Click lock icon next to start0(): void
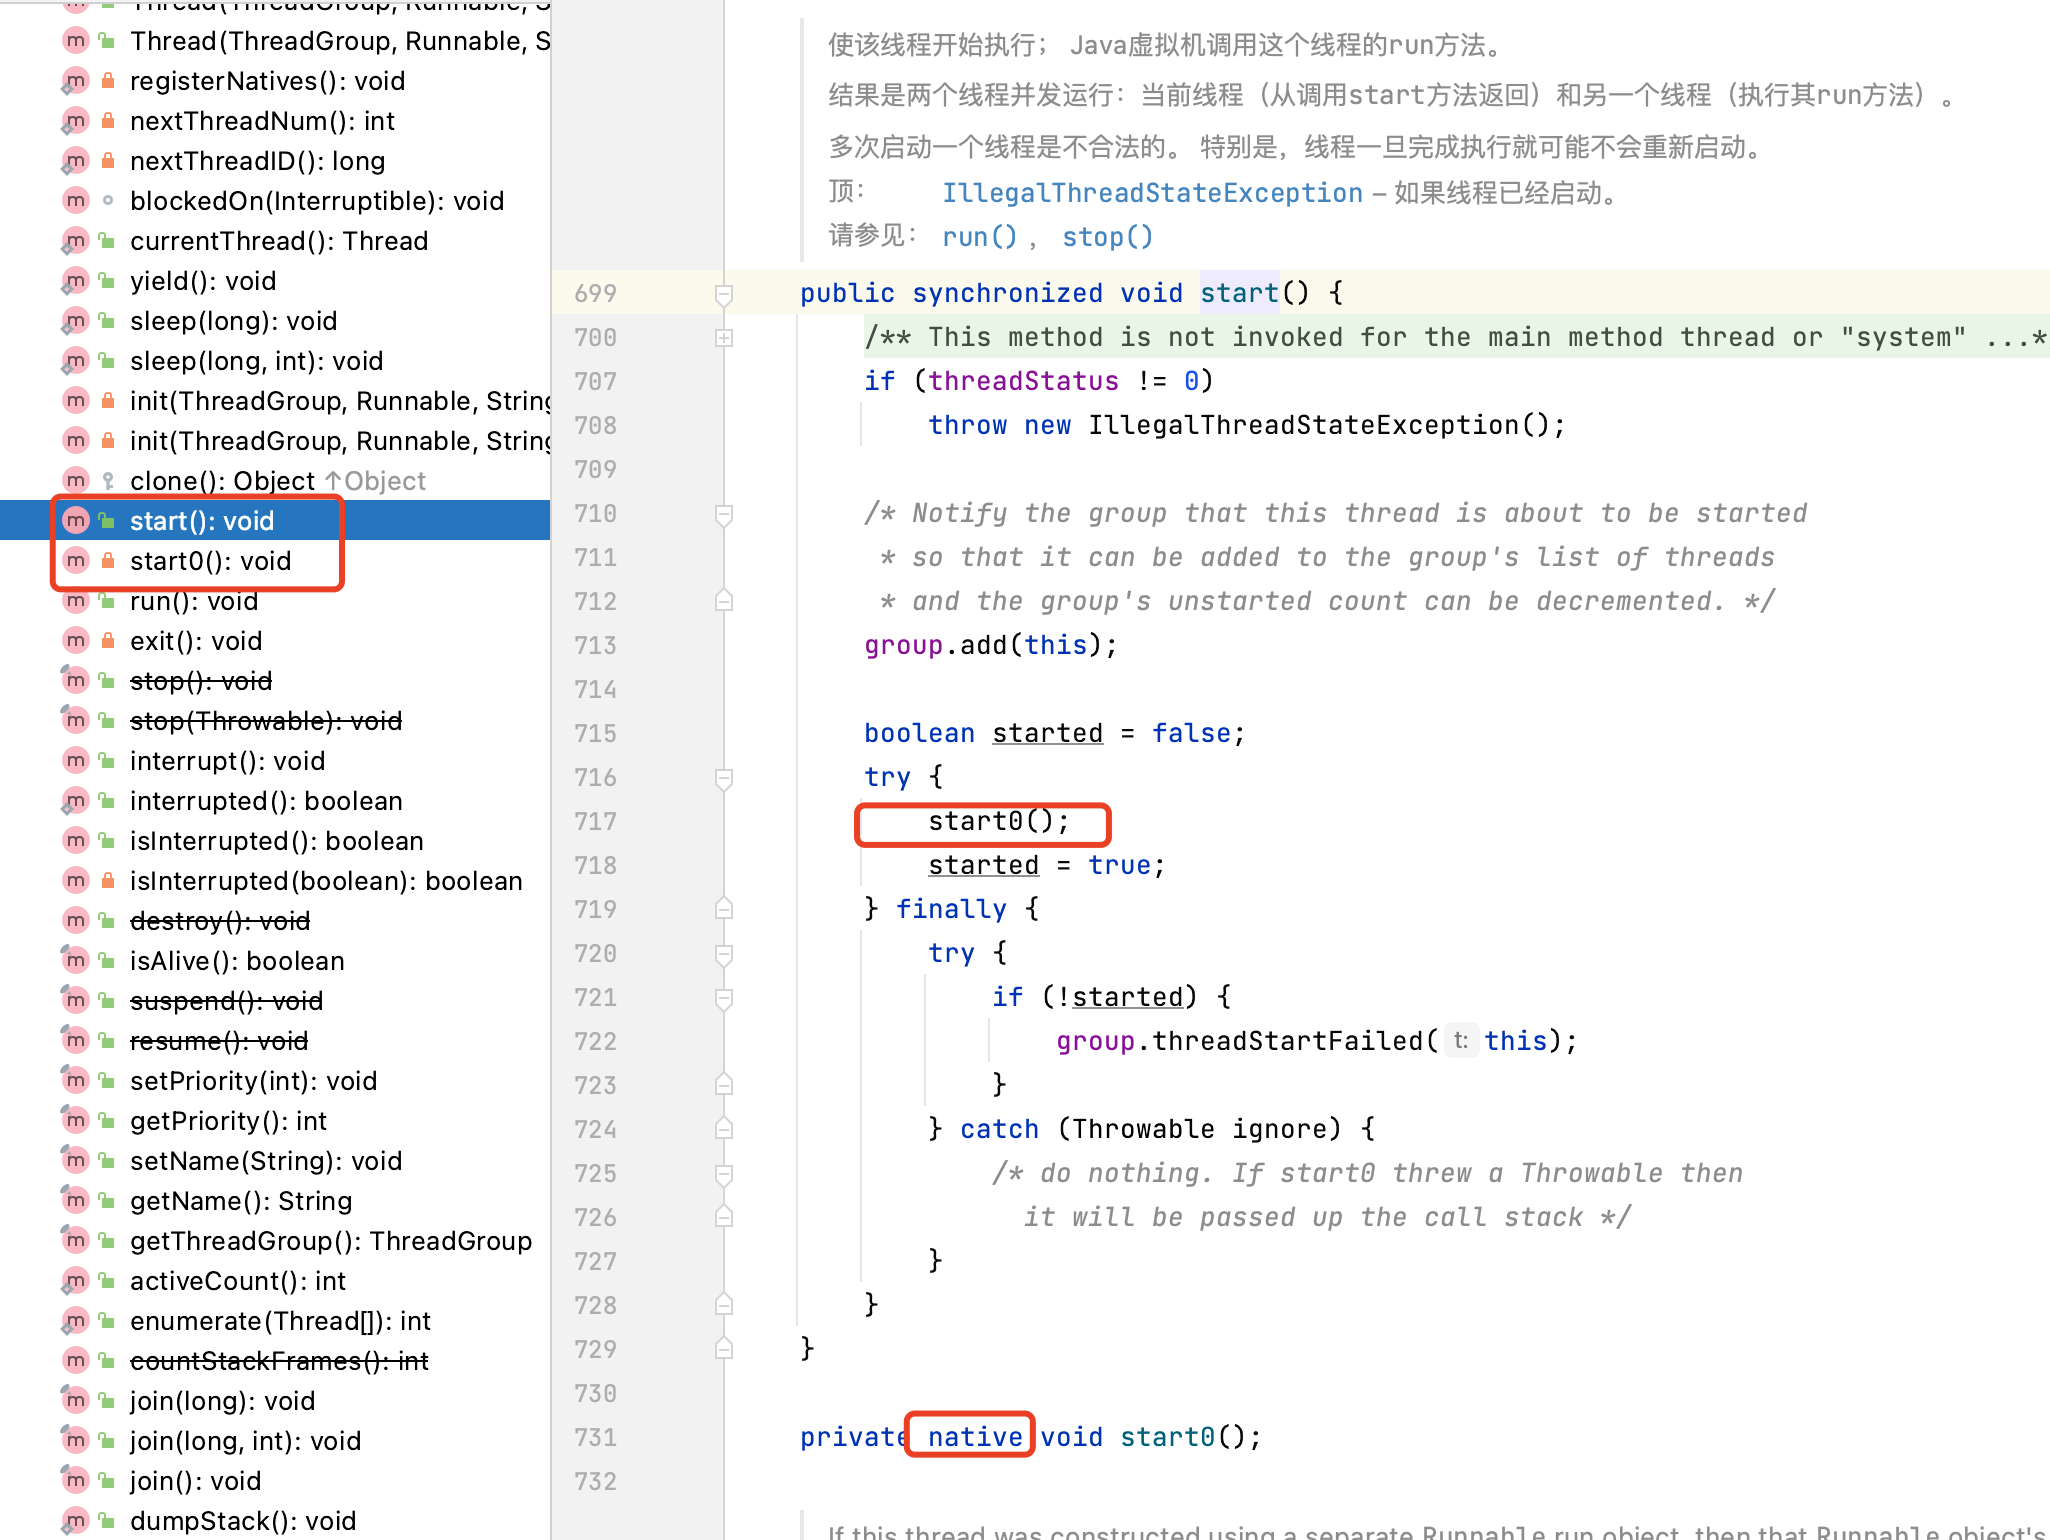The width and height of the screenshot is (2050, 1540). point(108,561)
